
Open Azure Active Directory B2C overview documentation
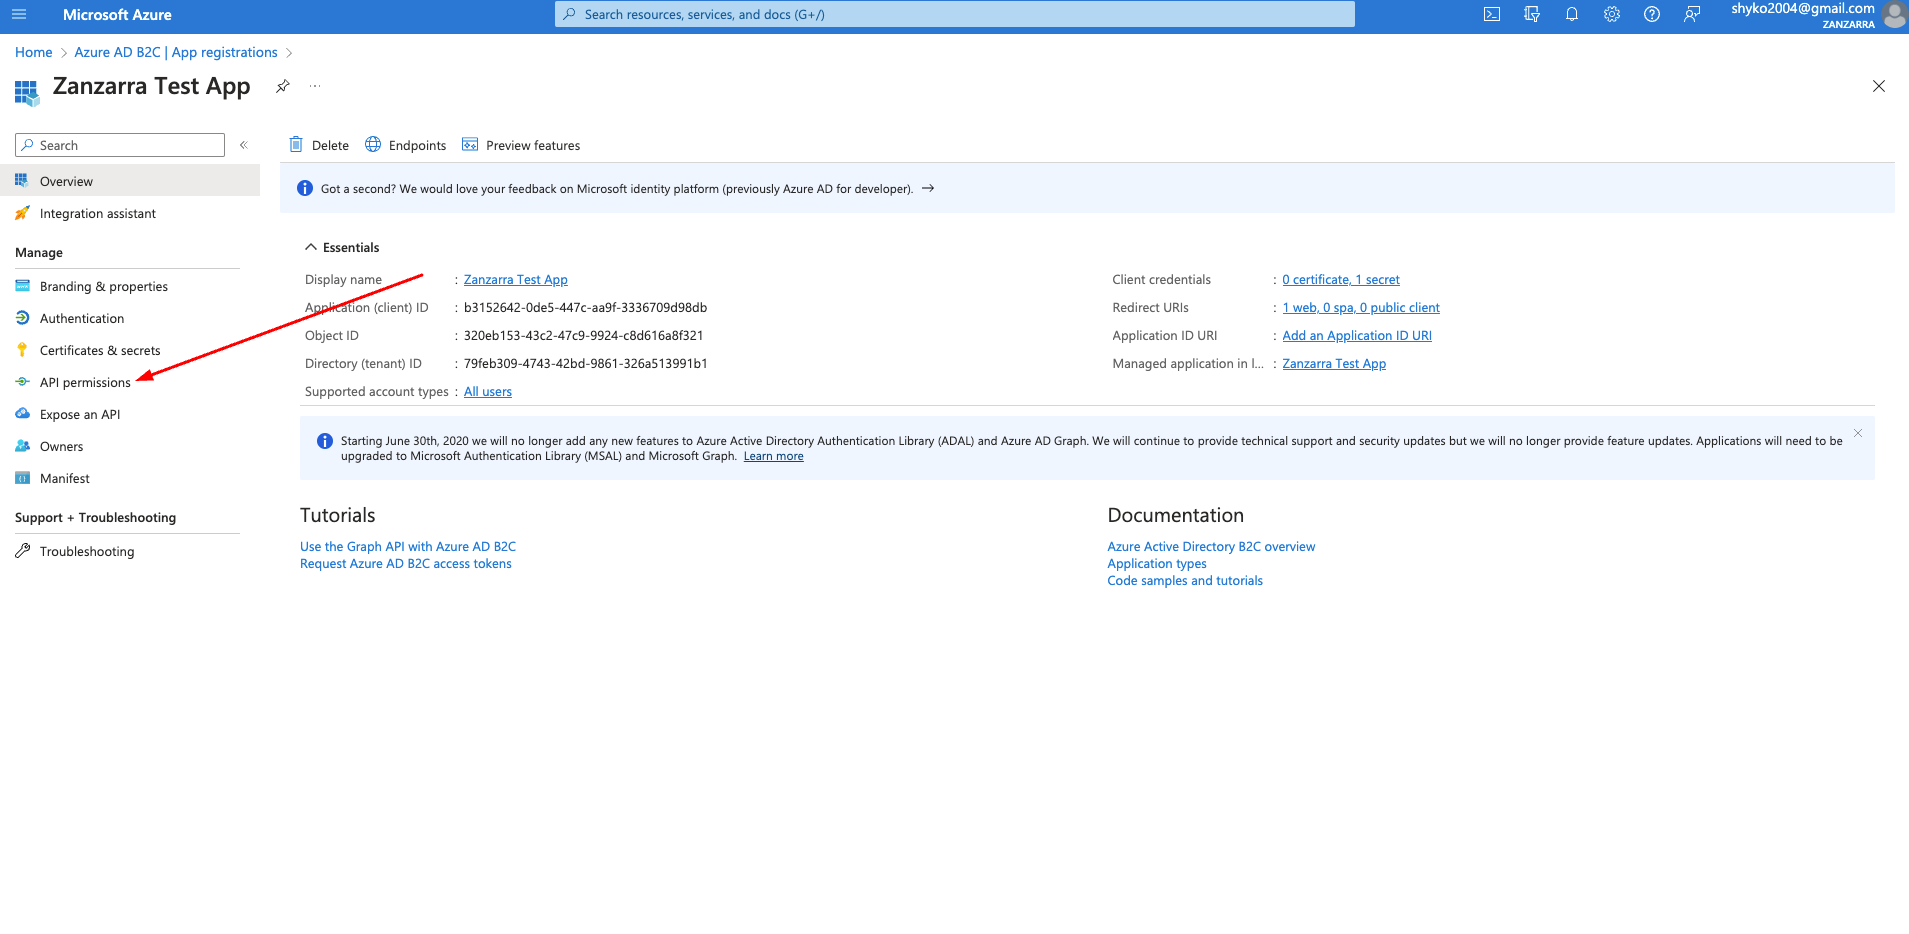click(x=1211, y=547)
